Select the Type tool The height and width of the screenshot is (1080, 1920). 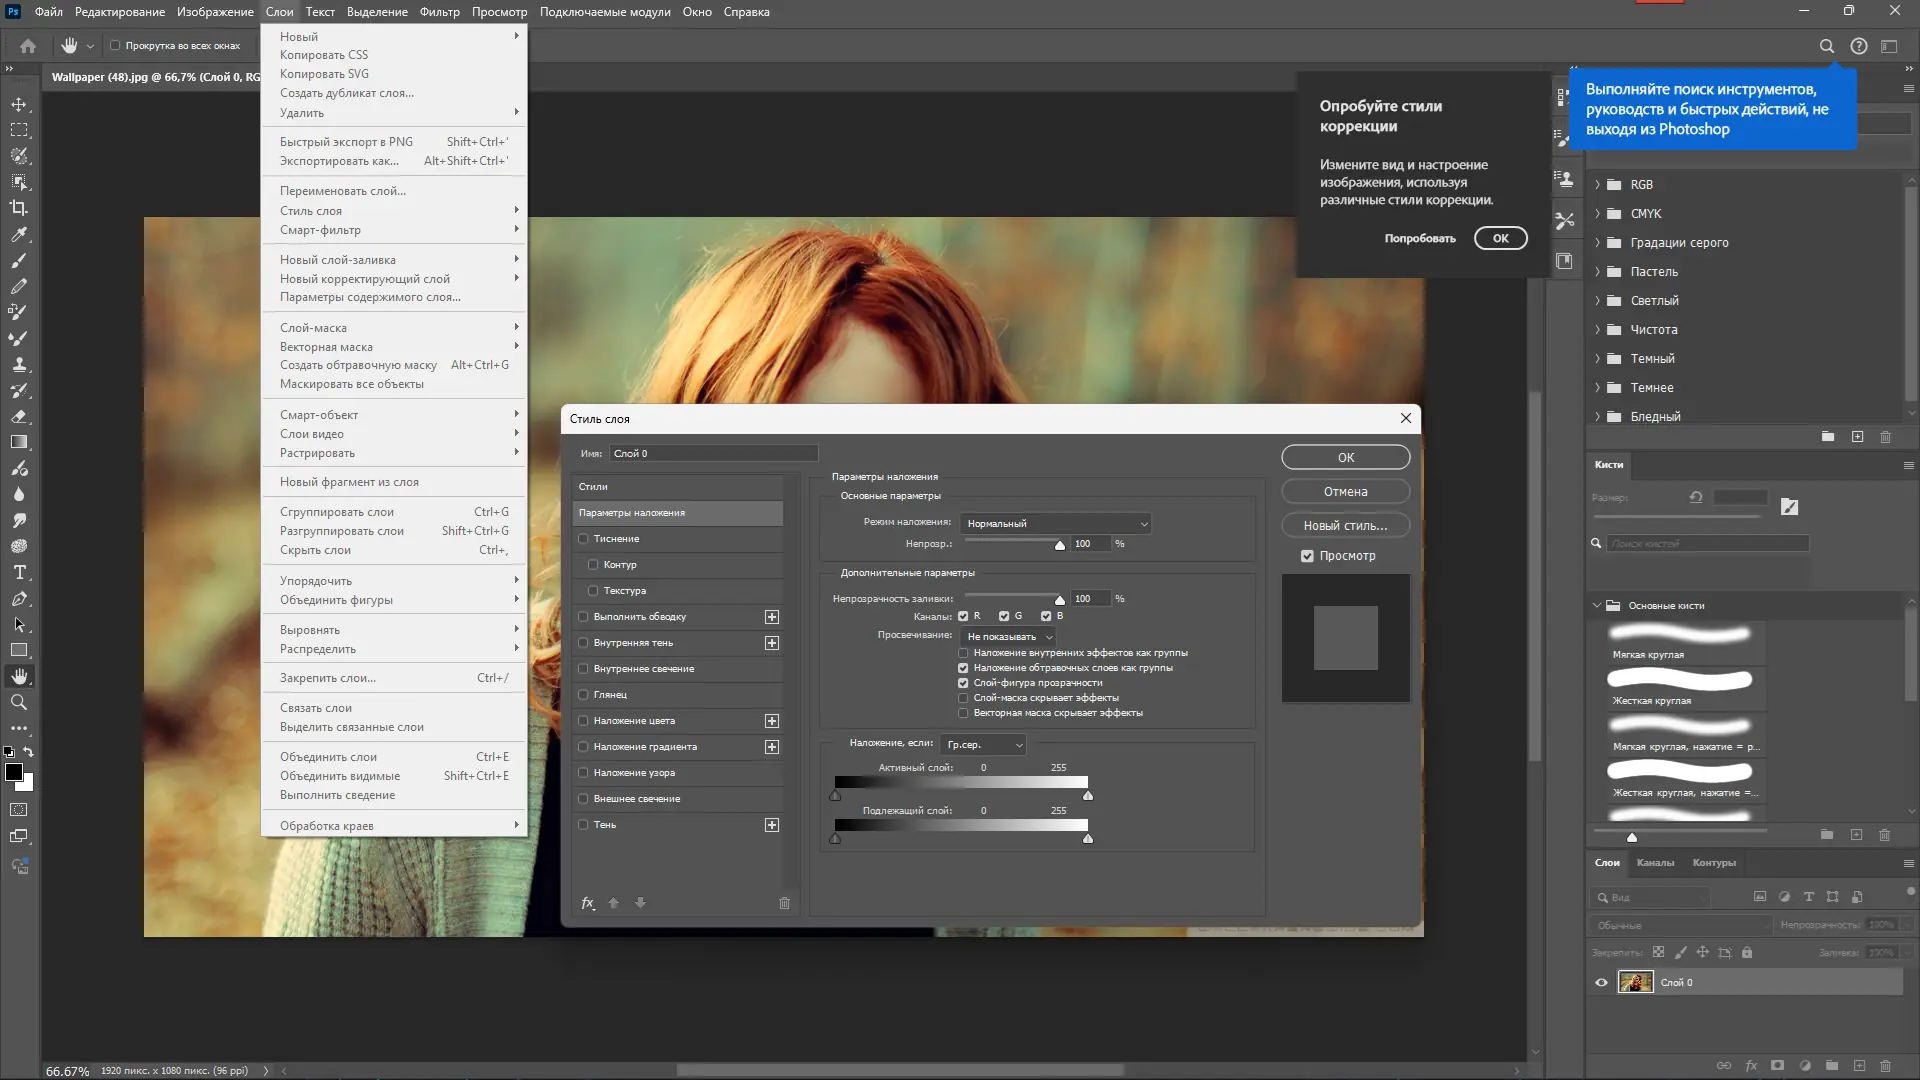(19, 572)
